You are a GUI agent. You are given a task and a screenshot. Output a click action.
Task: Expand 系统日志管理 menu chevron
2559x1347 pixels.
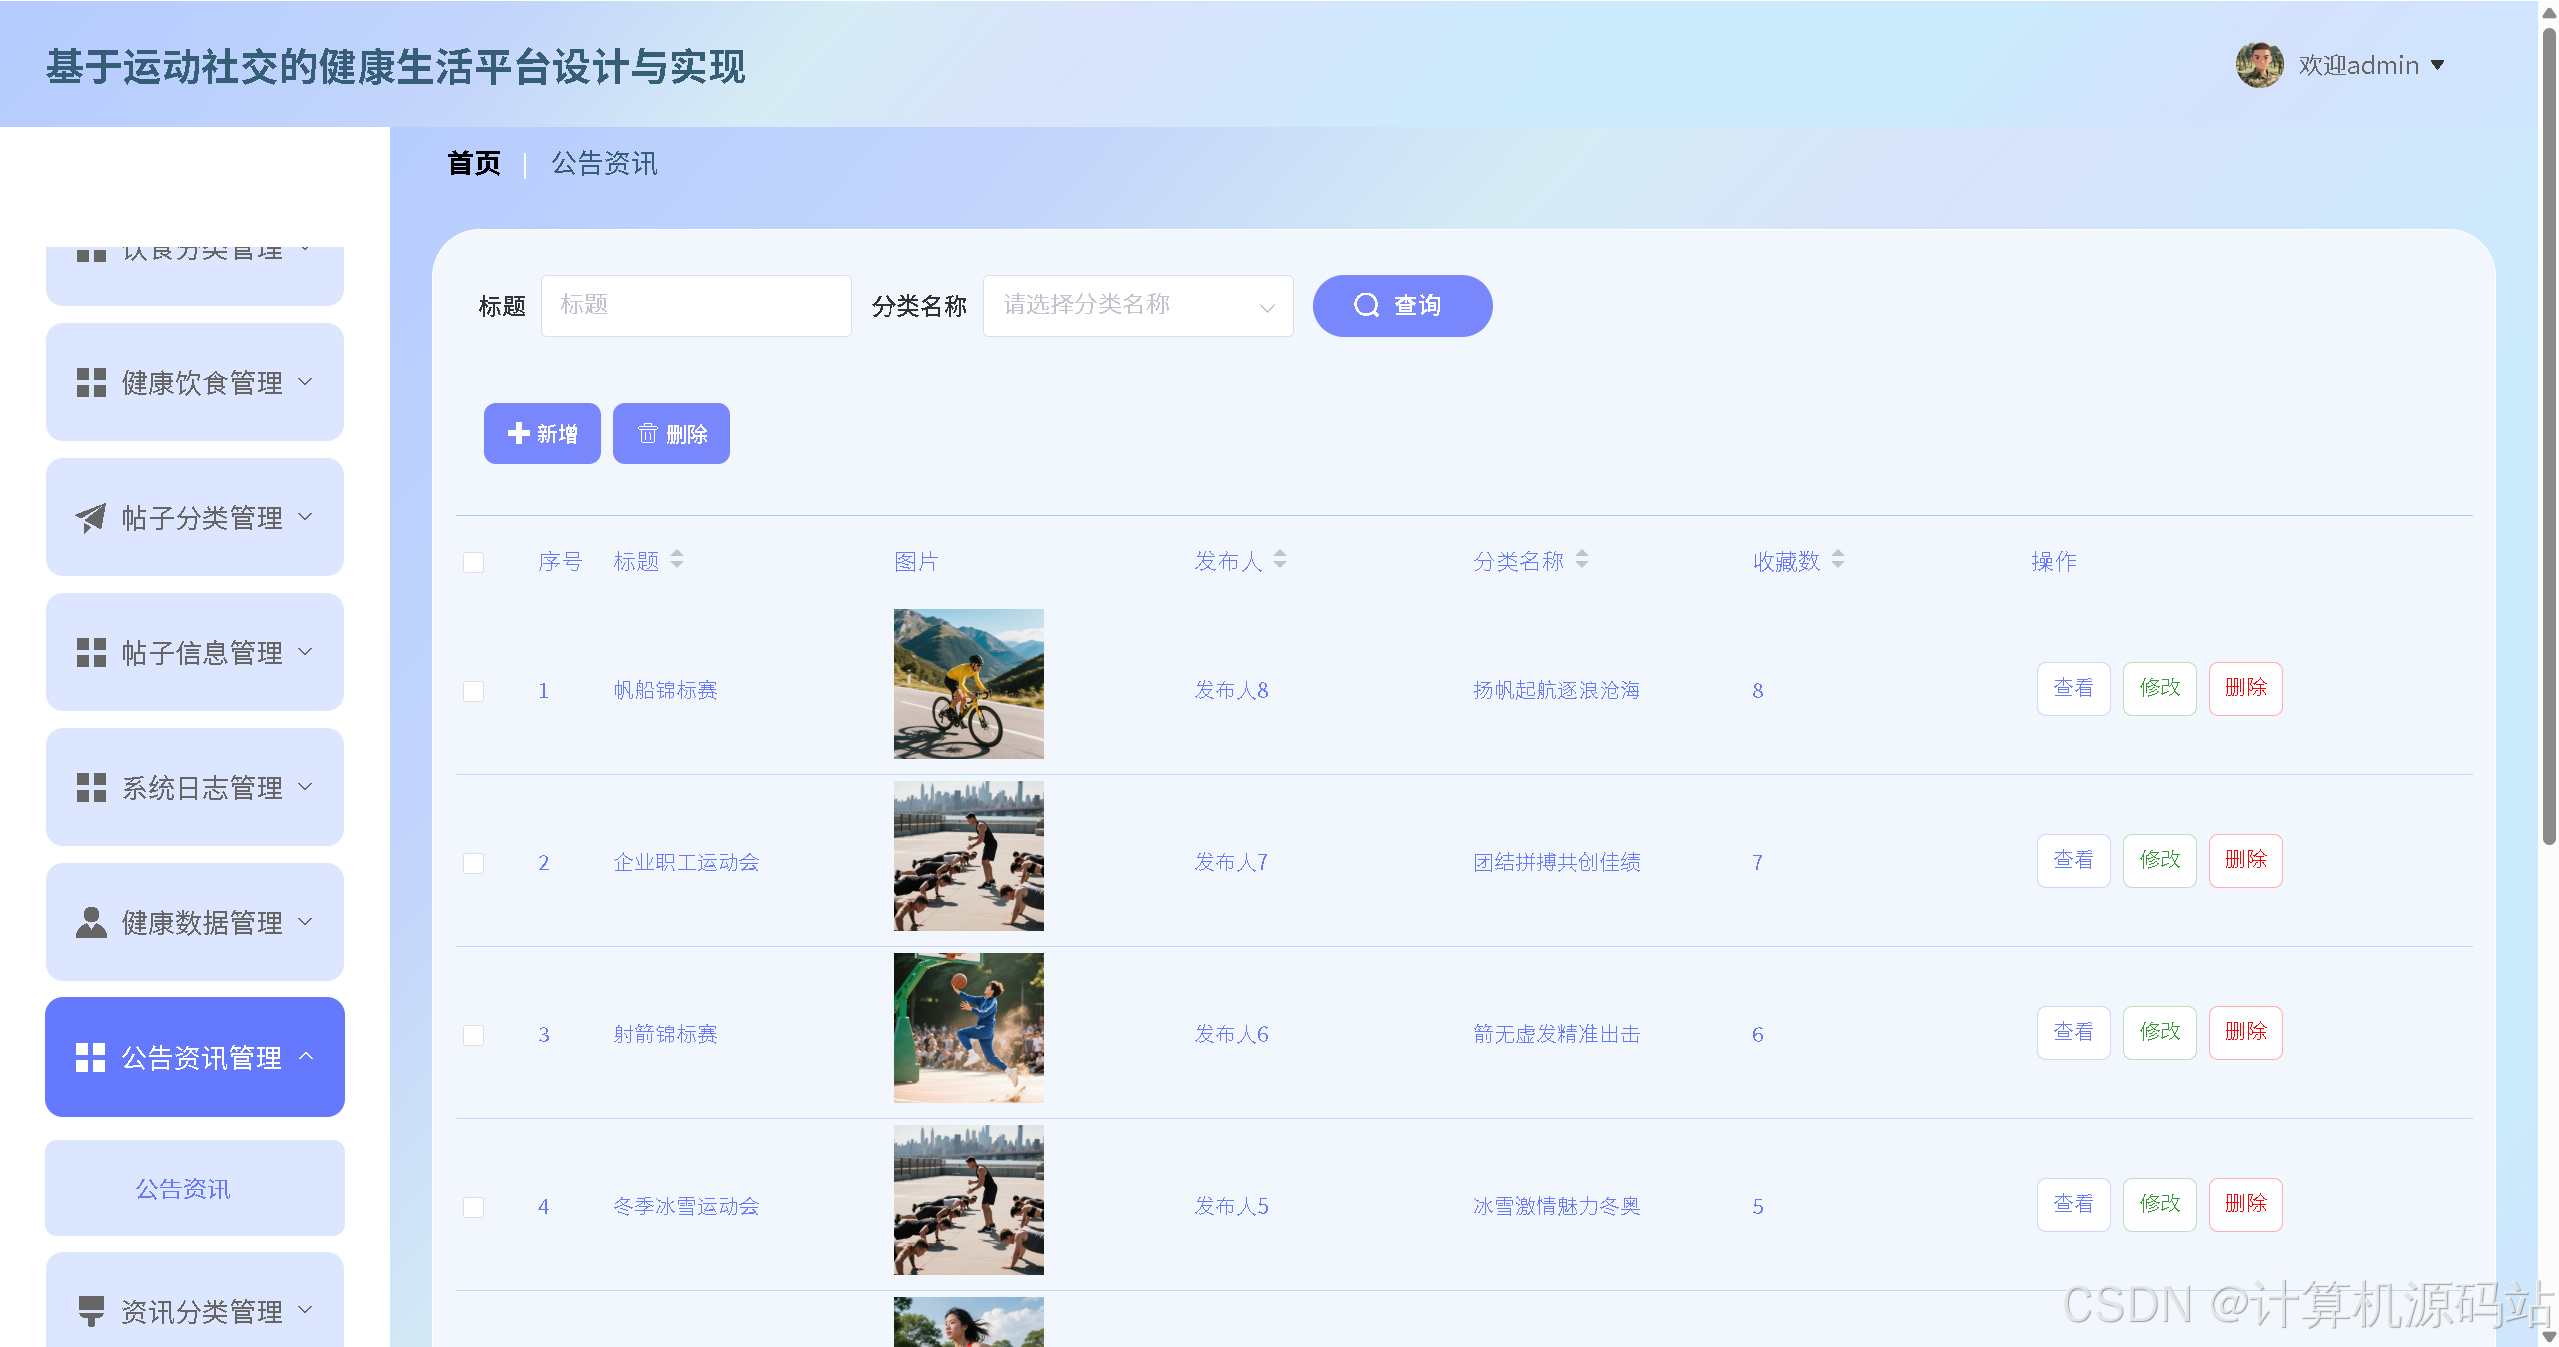point(306,786)
